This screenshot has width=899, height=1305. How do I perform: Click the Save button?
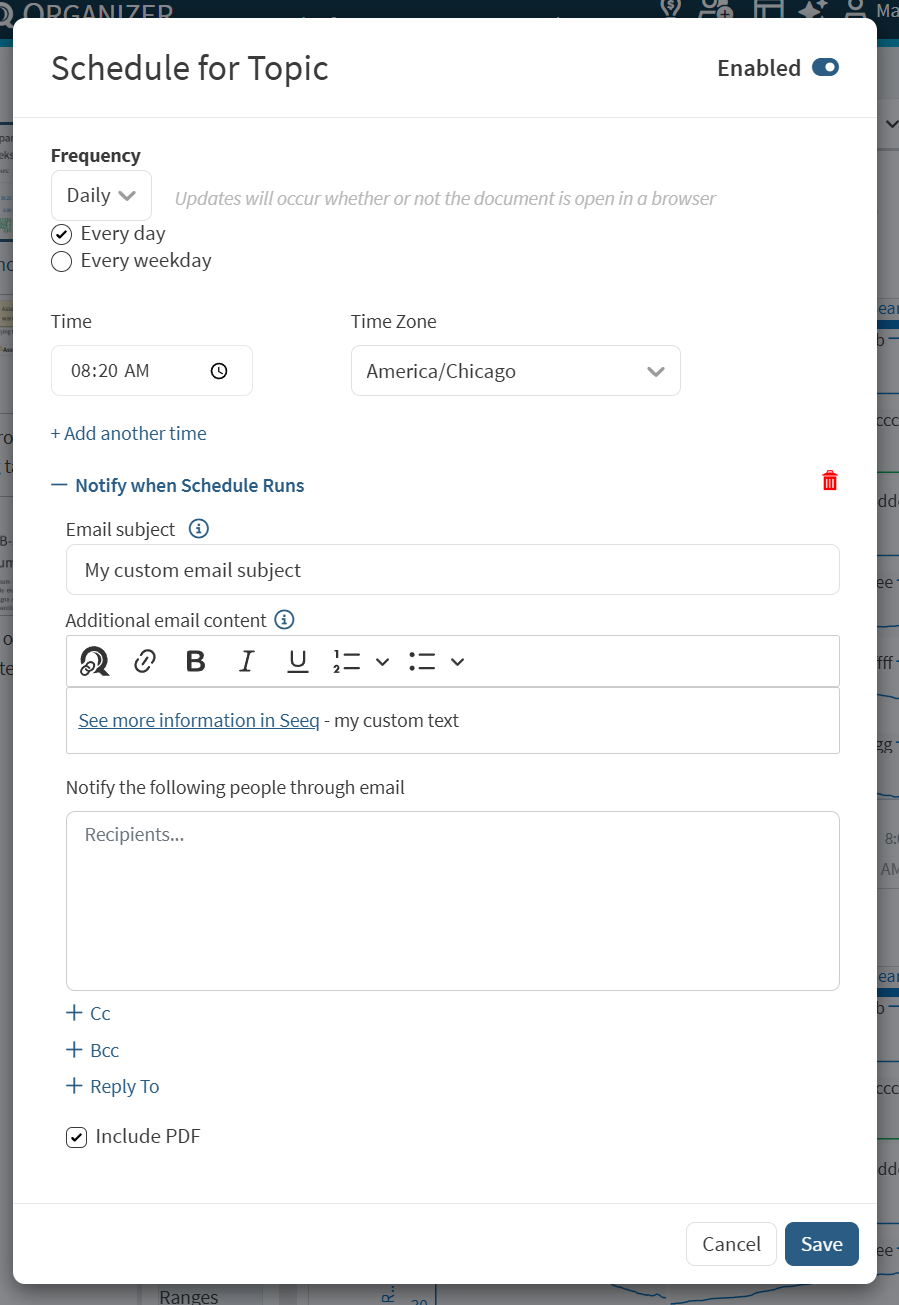point(821,1244)
